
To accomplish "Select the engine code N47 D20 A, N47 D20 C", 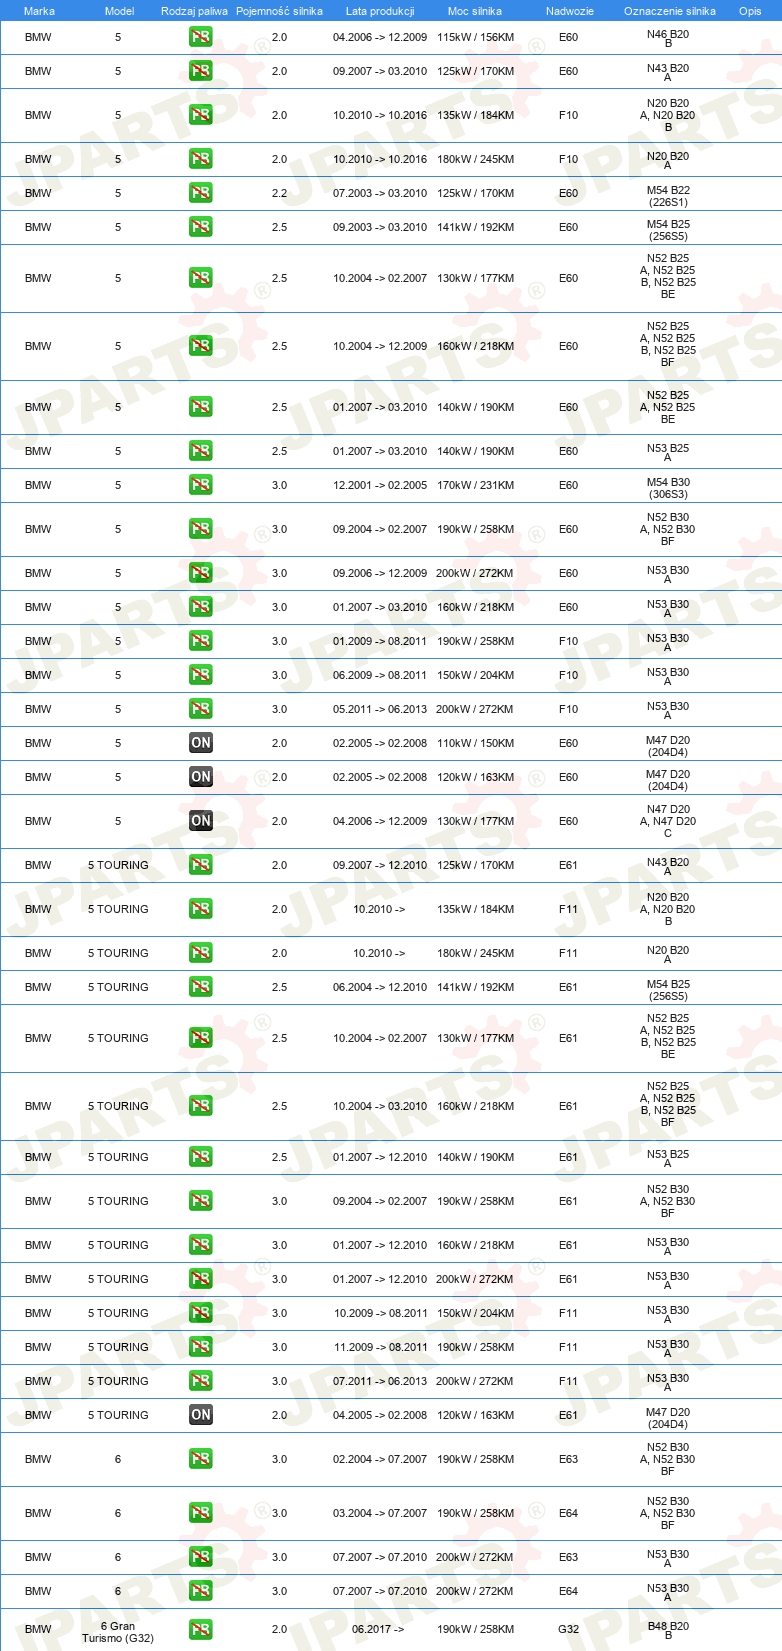I will point(668,821).
